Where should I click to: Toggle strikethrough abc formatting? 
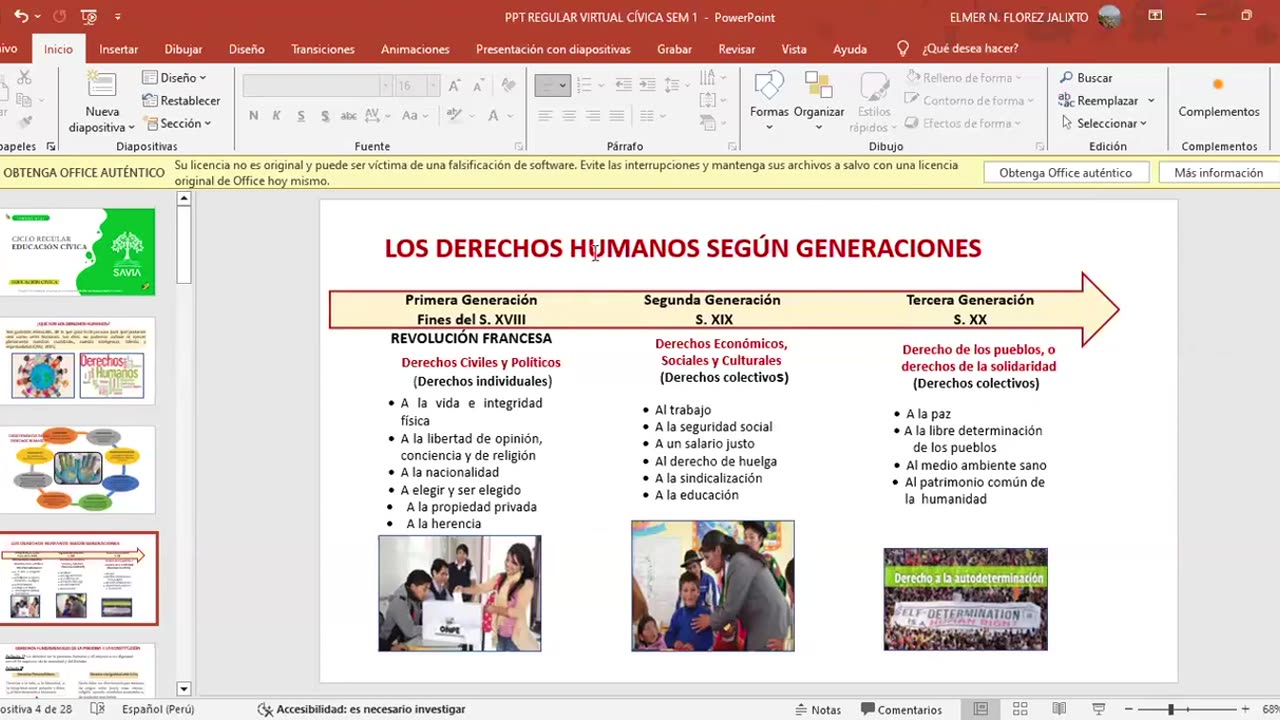click(x=350, y=116)
